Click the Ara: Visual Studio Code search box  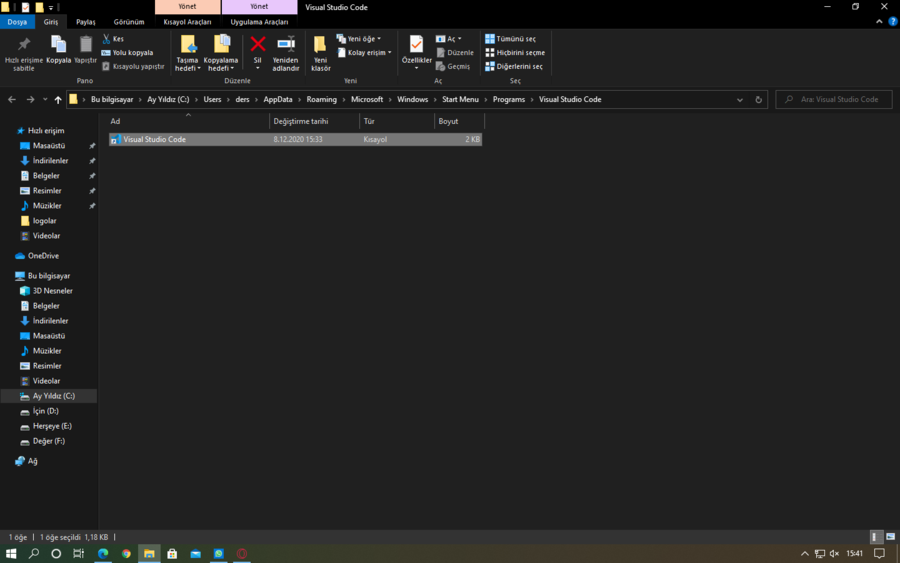click(x=834, y=99)
